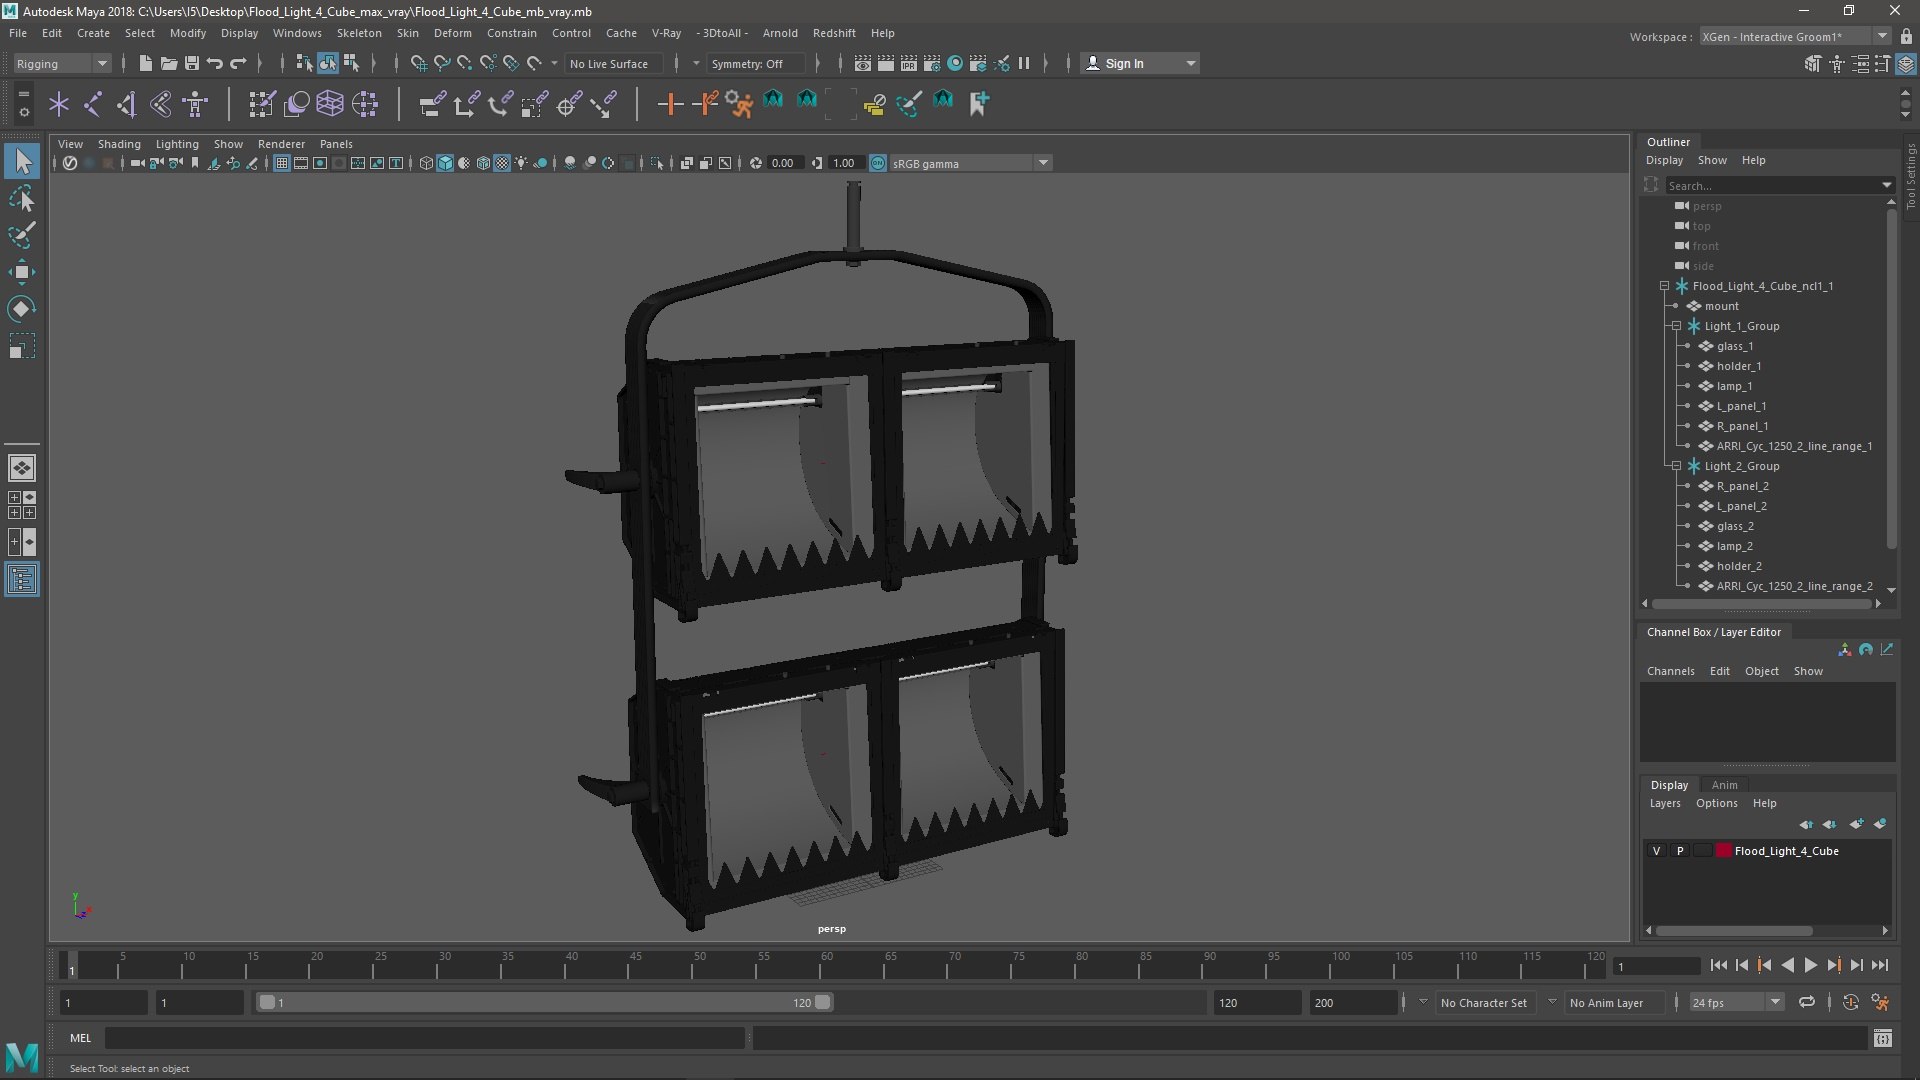Screen dimensions: 1920x1080
Task: Pick the Paint Selection tool
Action: pos(21,236)
